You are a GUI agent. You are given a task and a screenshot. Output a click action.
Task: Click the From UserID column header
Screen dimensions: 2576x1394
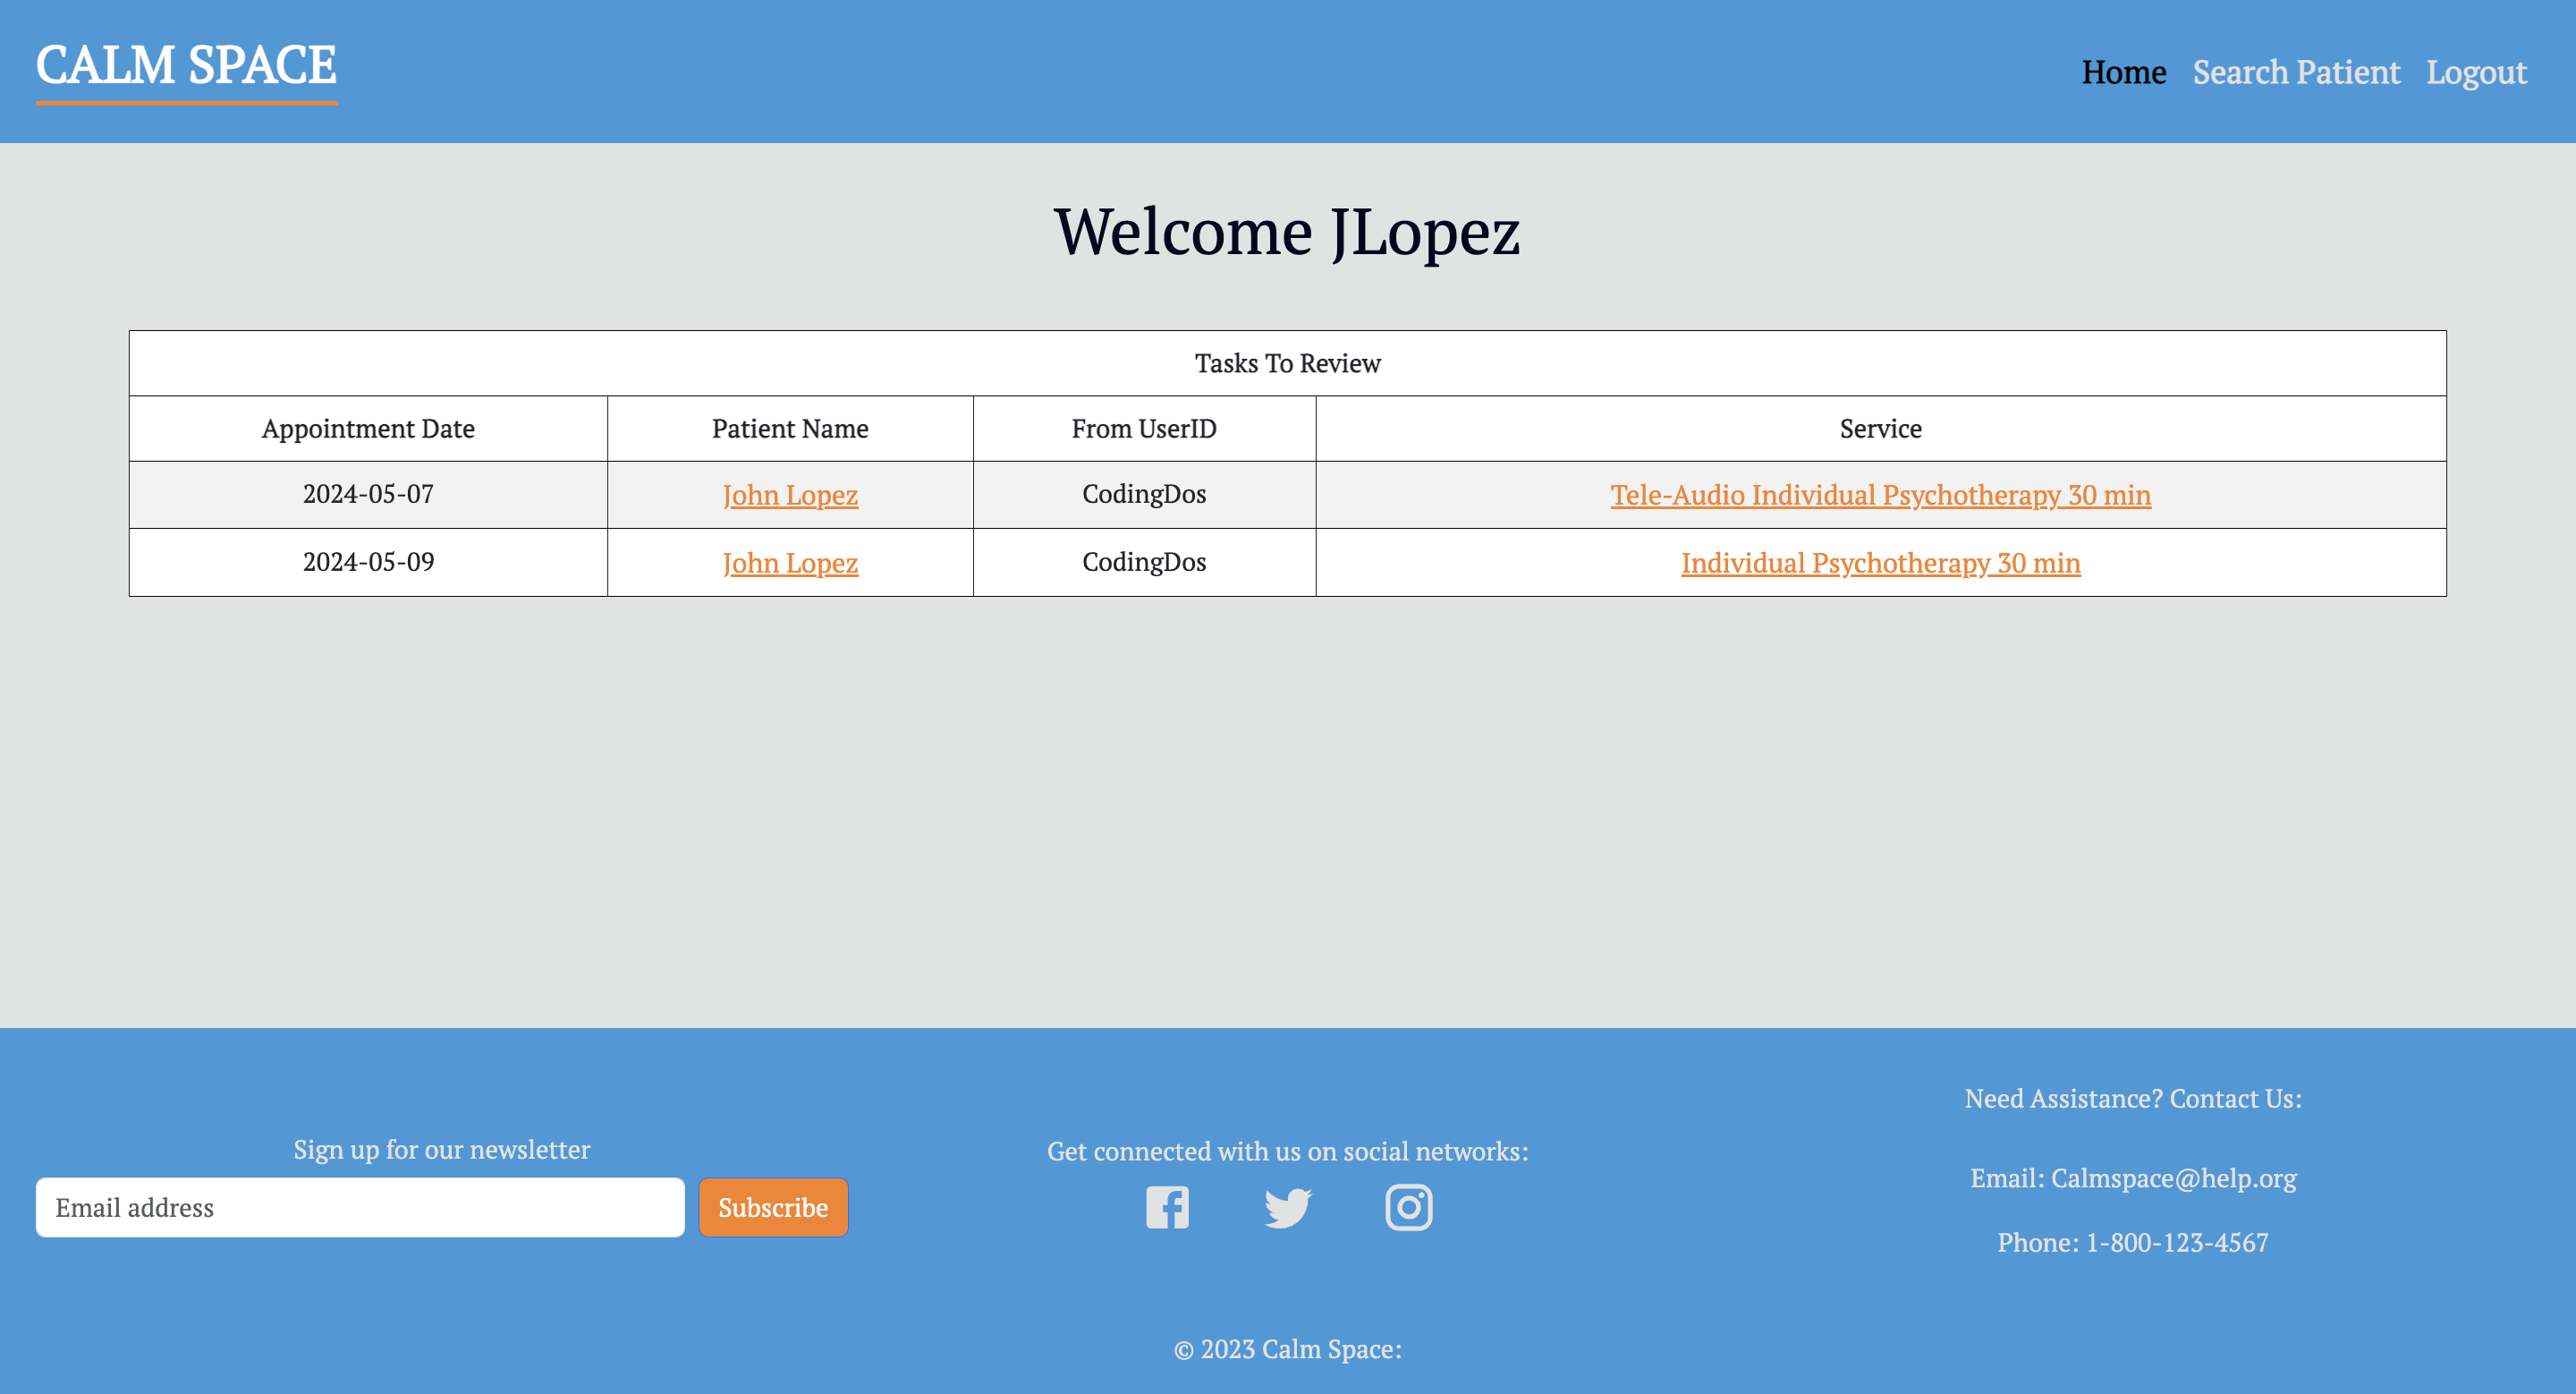point(1144,429)
